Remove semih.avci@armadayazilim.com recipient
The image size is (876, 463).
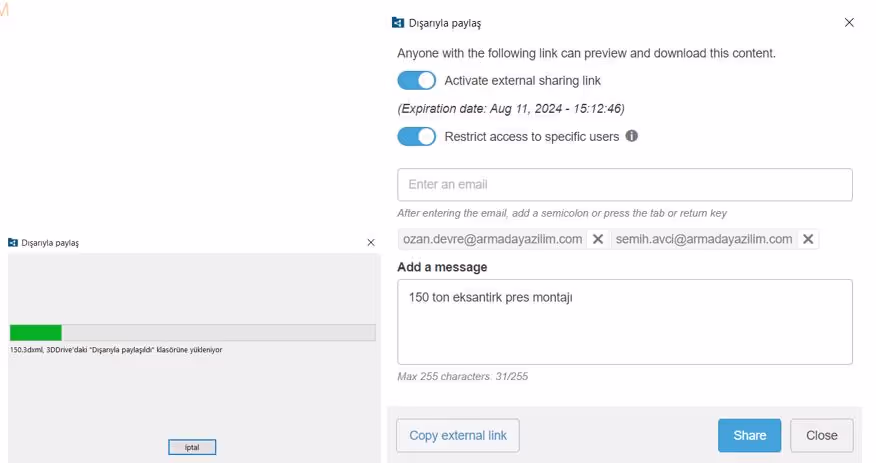[x=808, y=239]
